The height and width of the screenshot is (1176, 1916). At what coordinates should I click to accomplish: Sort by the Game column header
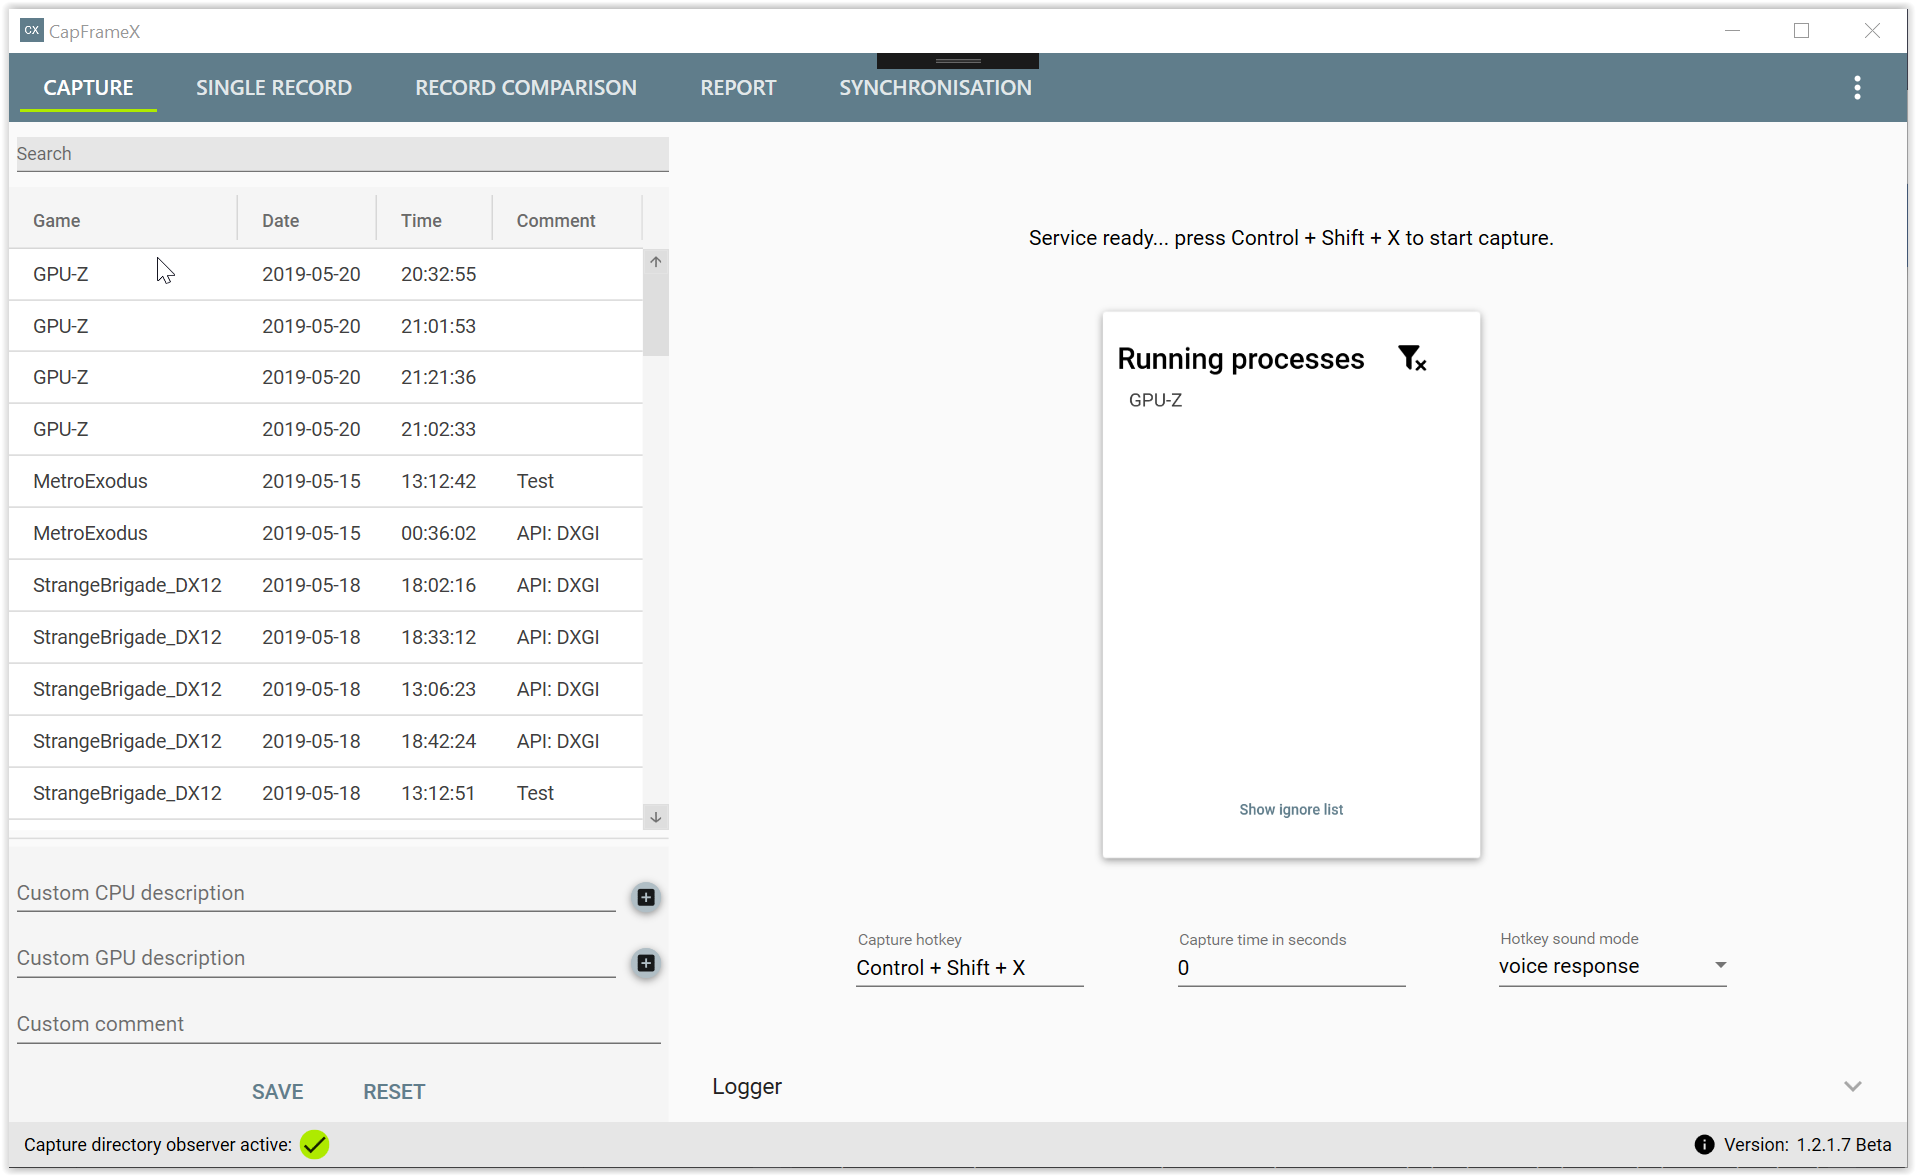(123, 221)
